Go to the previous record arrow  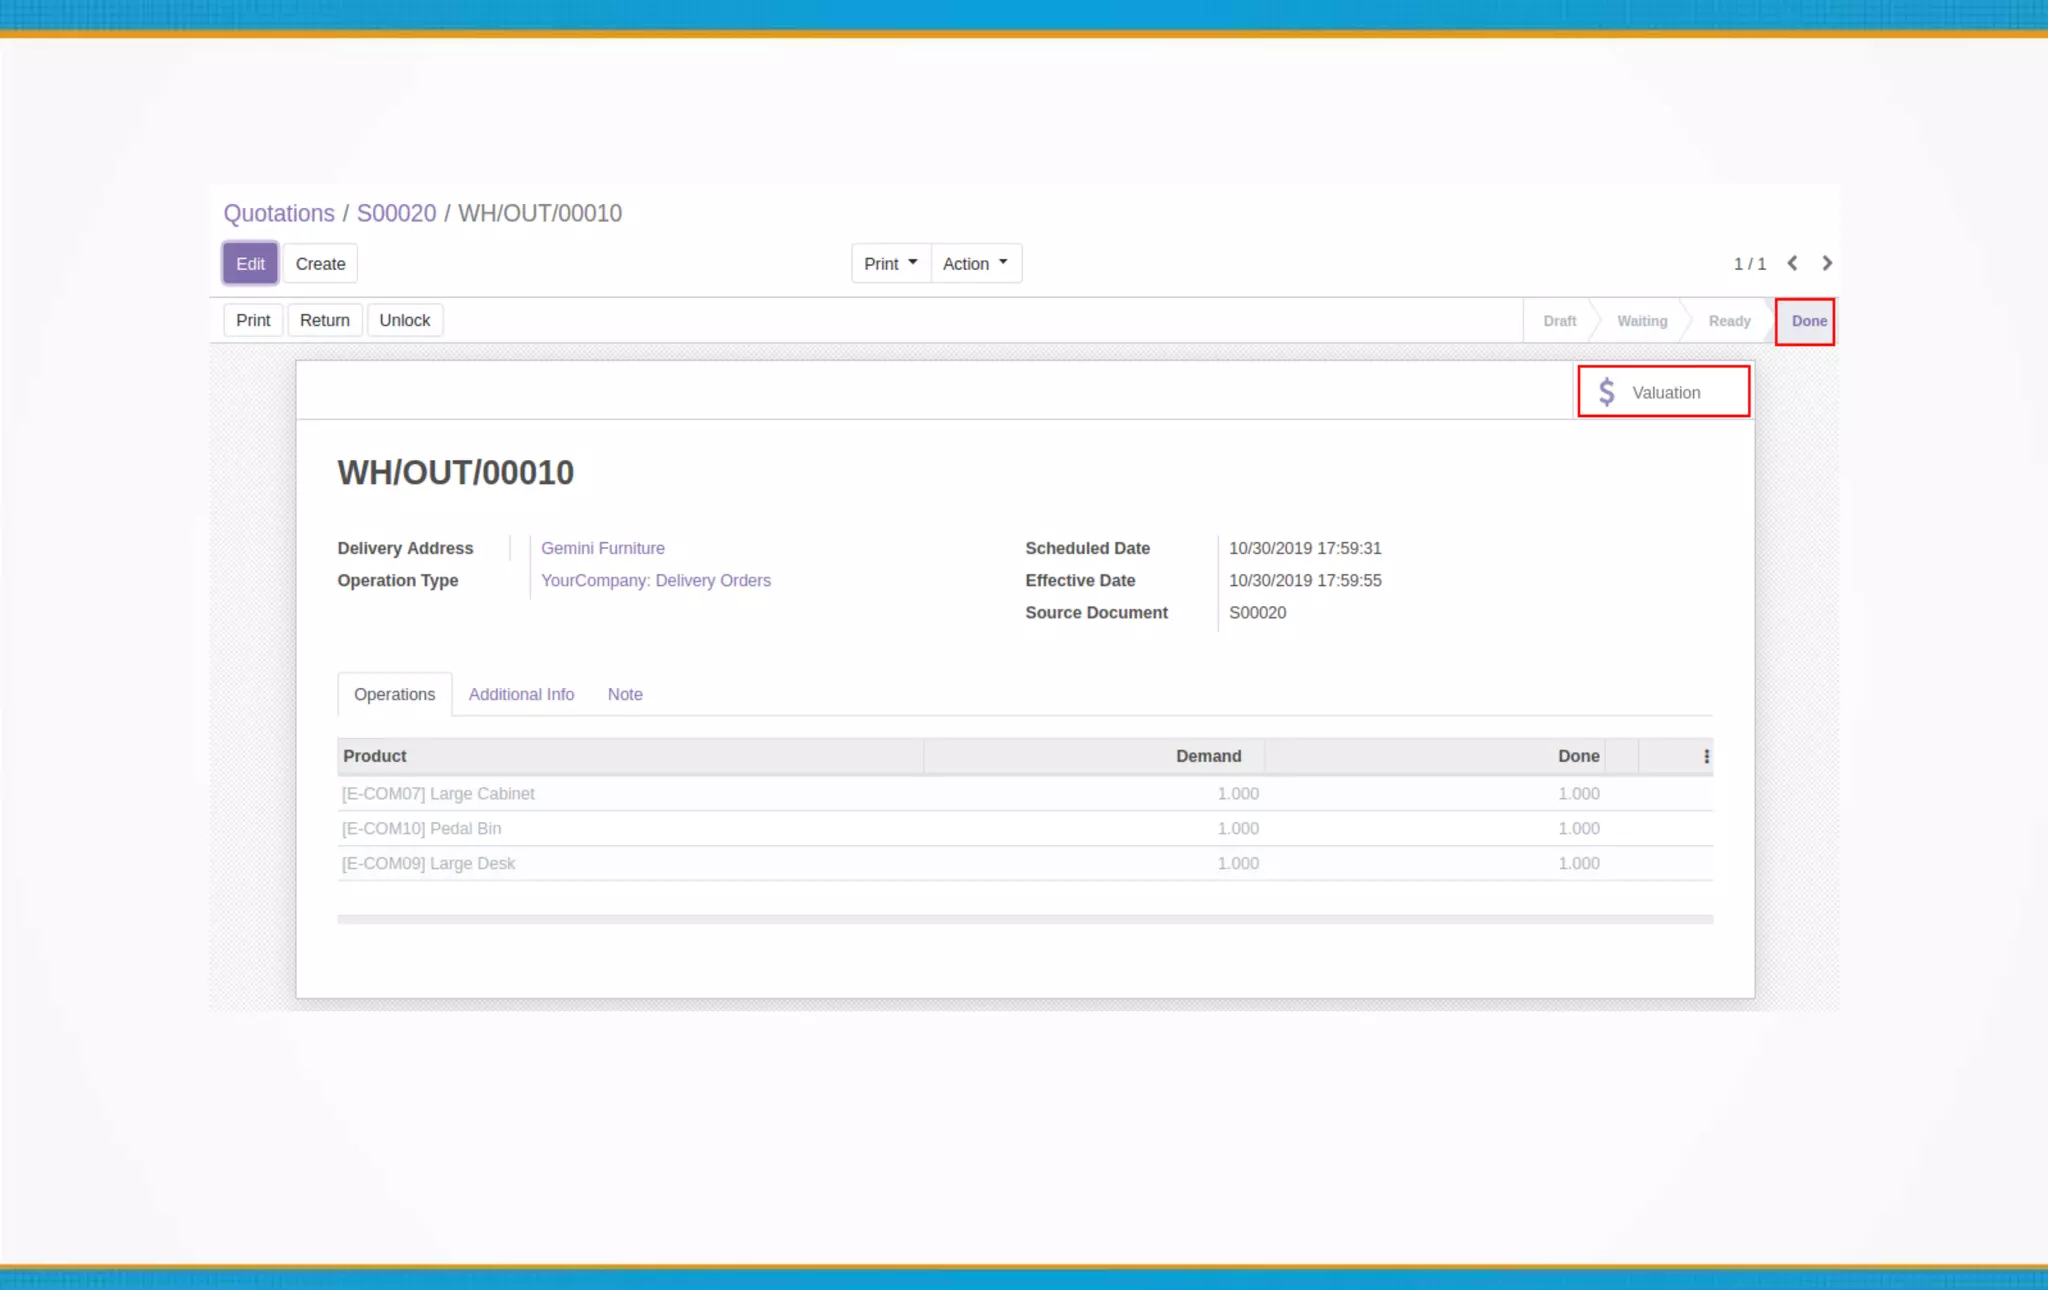tap(1792, 263)
